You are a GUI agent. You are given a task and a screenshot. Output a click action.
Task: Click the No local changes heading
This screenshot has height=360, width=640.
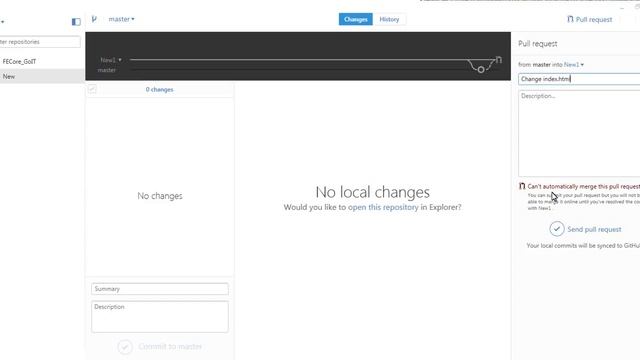coord(373,192)
